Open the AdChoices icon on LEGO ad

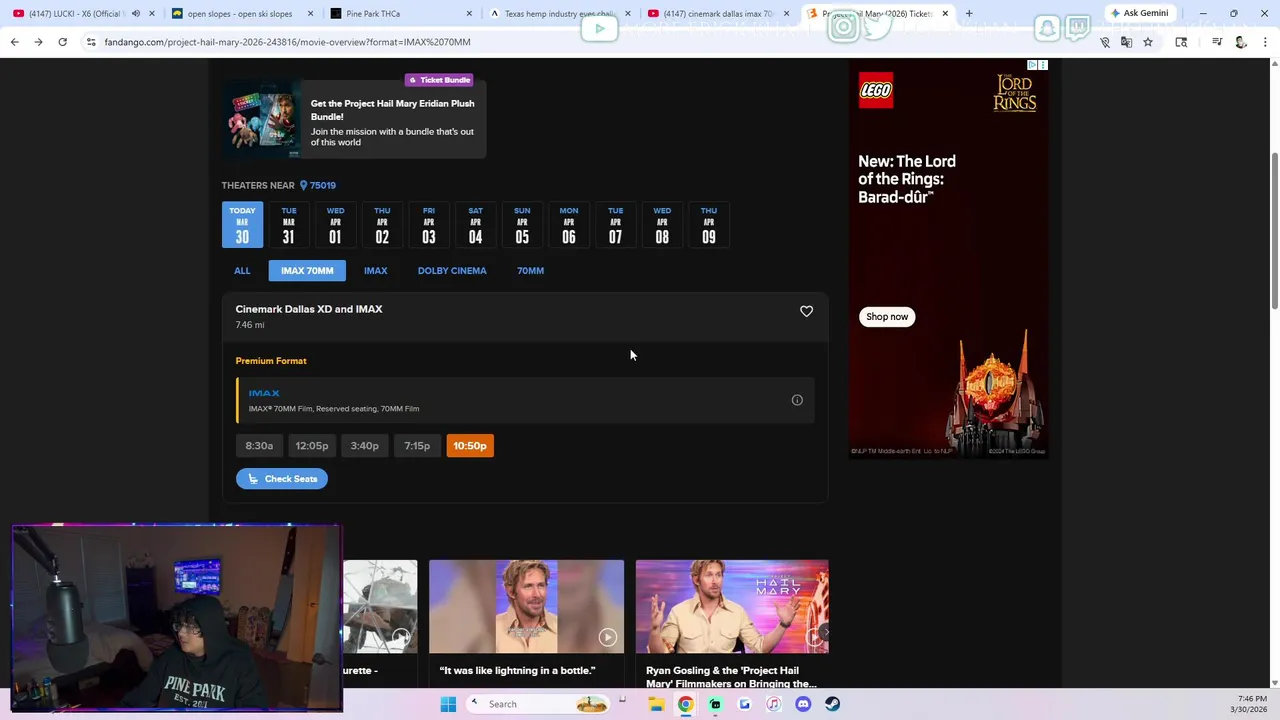pyautogui.click(x=1033, y=65)
